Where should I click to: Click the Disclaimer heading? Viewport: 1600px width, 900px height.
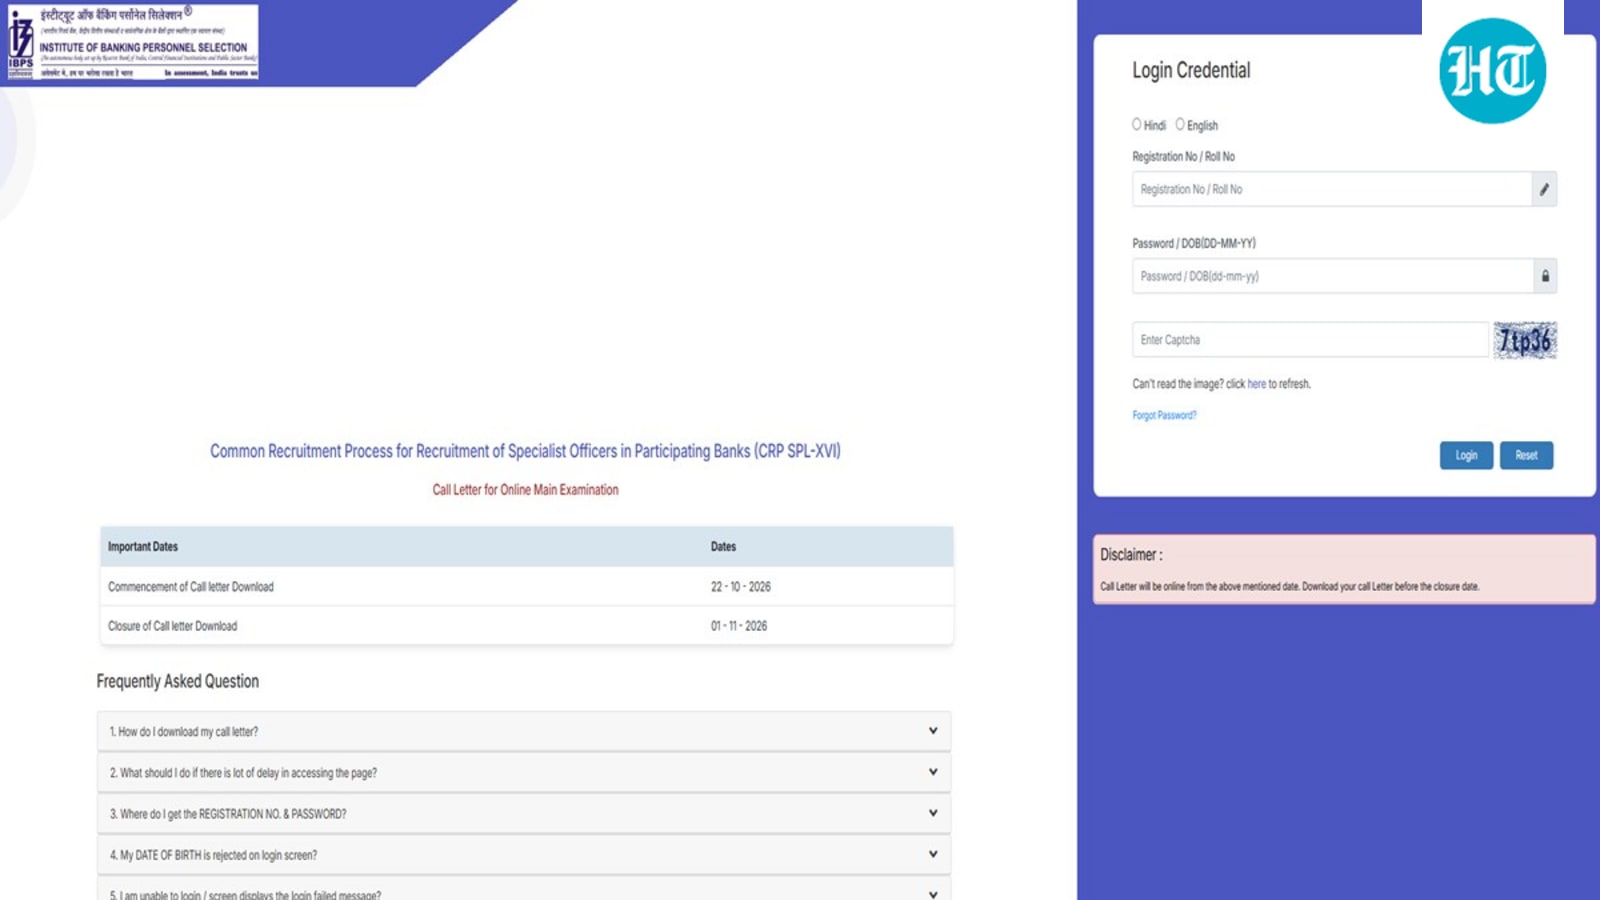pos(1131,555)
